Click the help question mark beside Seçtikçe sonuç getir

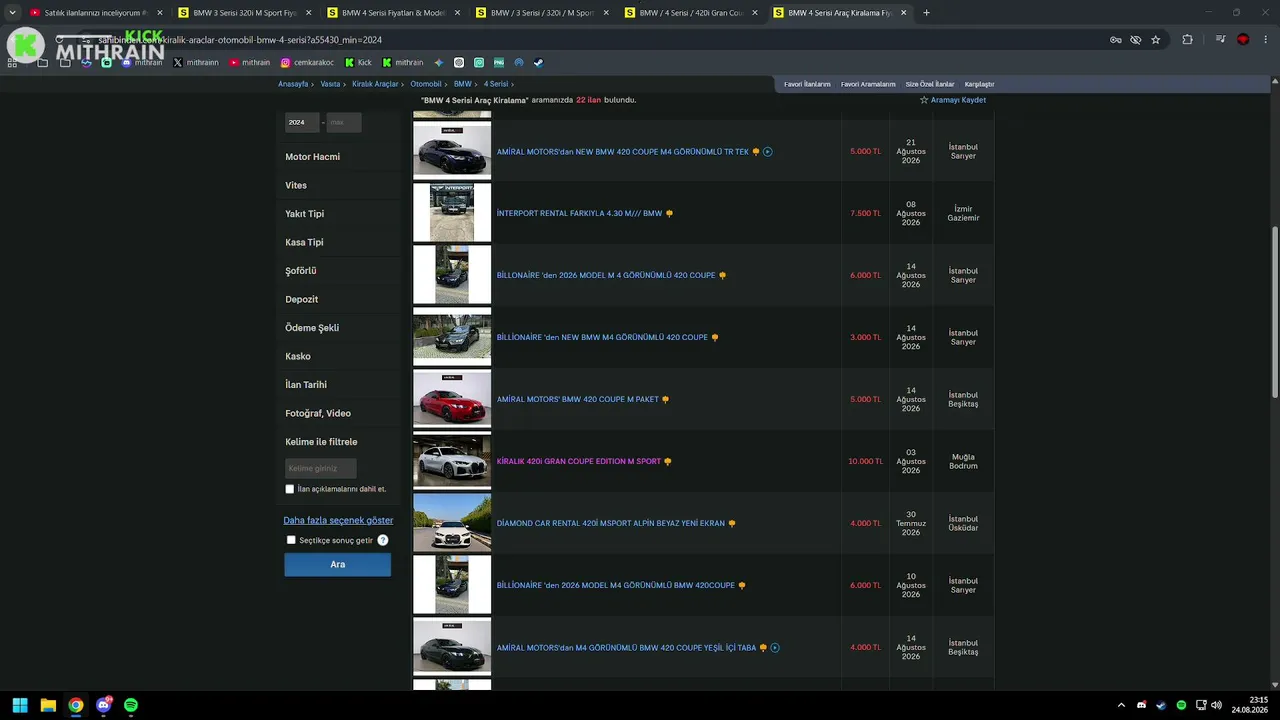coord(383,540)
